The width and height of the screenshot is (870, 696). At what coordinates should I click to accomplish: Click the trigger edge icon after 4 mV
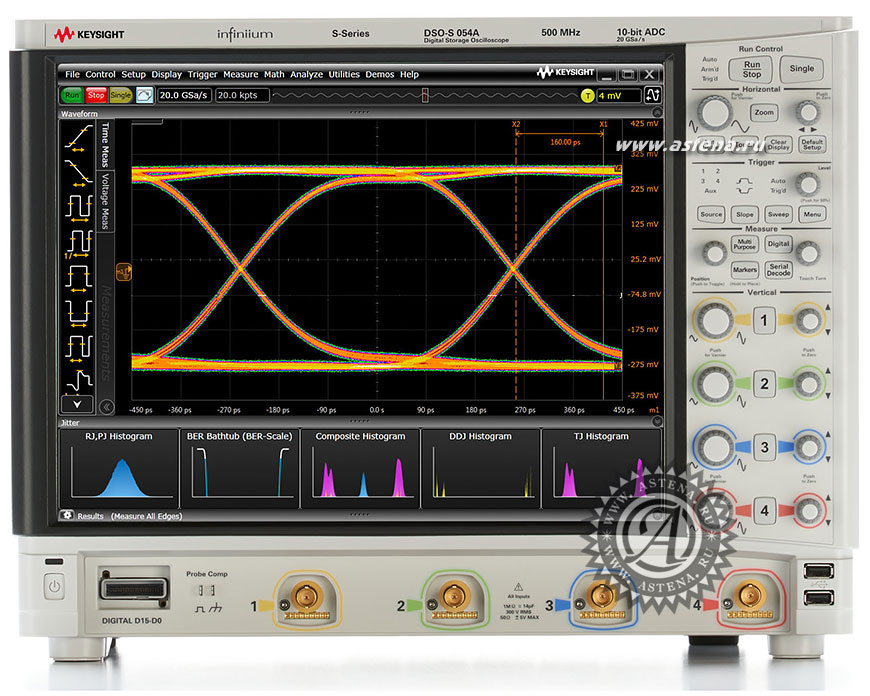coord(652,95)
